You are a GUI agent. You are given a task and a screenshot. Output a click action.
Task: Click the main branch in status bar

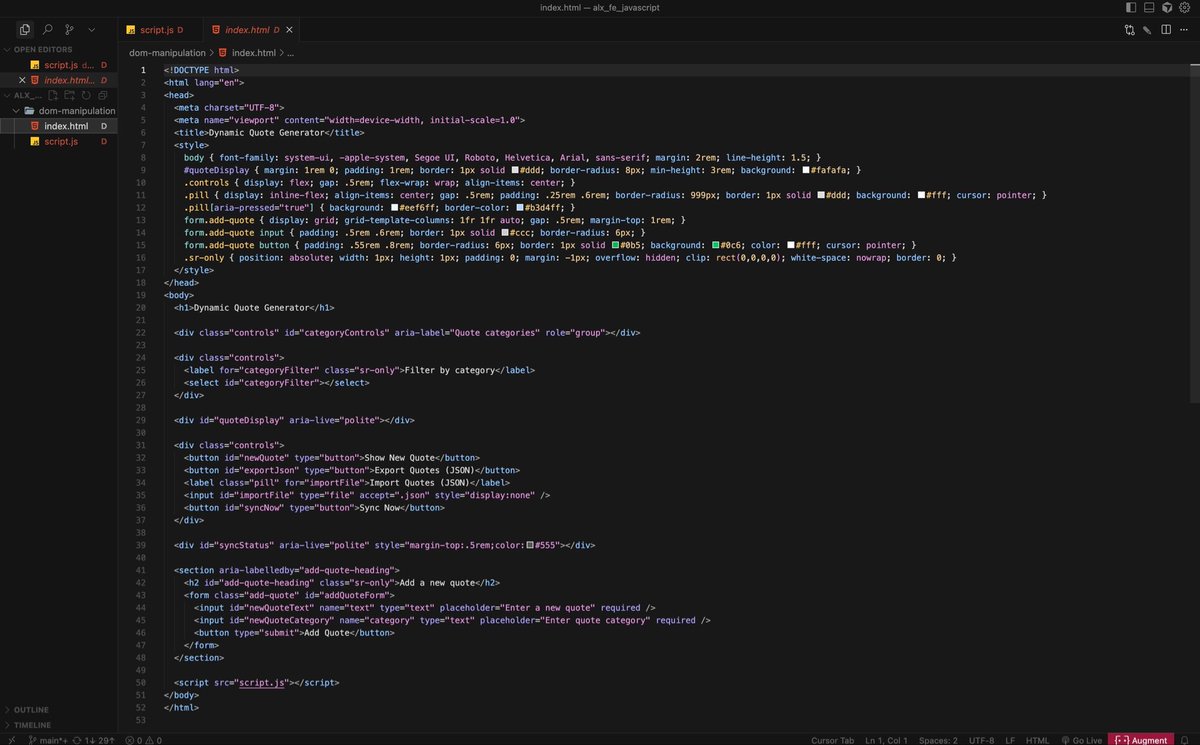50,740
